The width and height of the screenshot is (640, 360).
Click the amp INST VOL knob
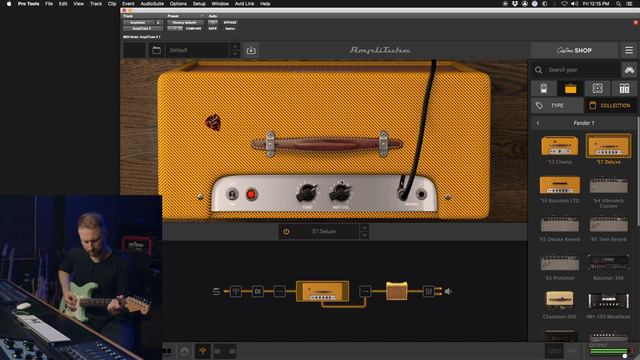340,193
